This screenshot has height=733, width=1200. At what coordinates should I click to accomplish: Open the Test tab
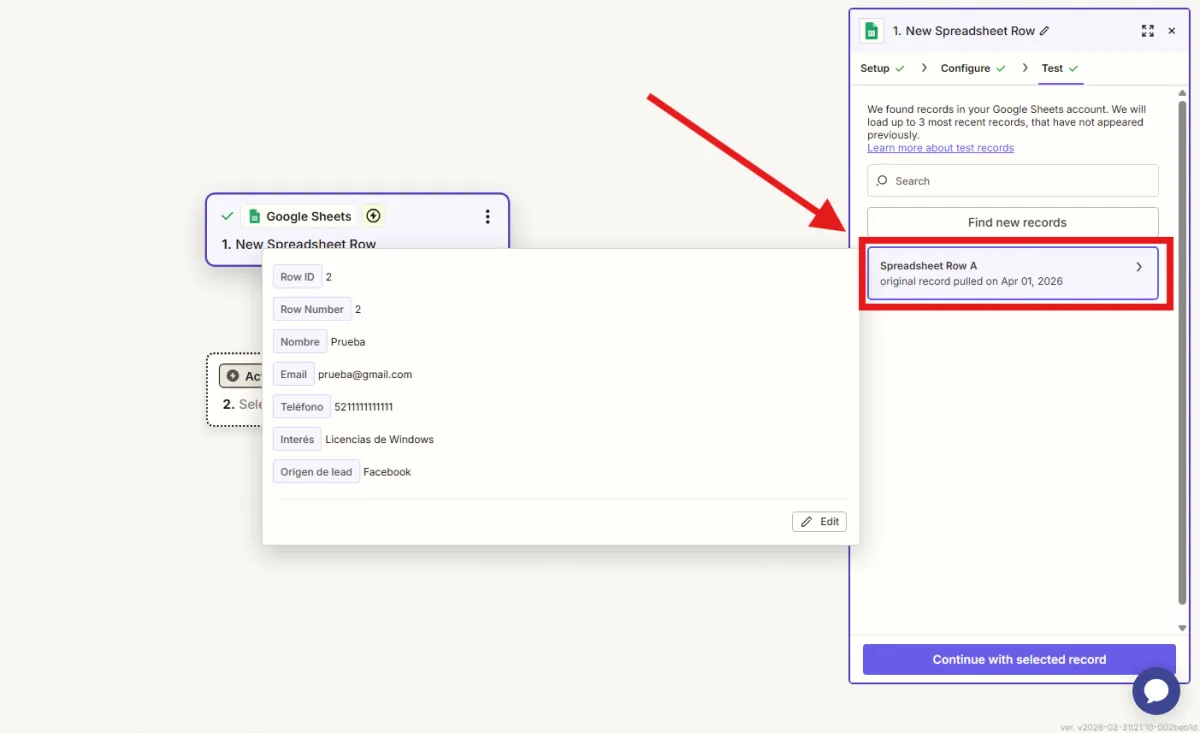click(x=1060, y=68)
